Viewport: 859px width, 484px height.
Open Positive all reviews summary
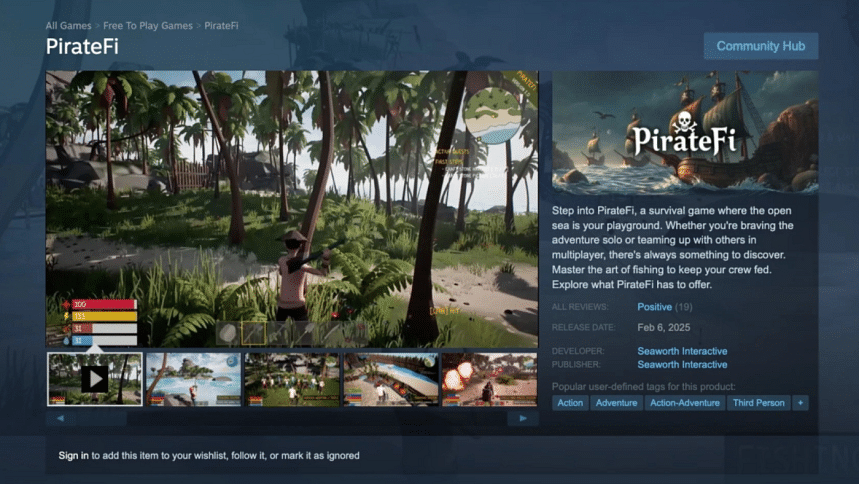click(654, 307)
